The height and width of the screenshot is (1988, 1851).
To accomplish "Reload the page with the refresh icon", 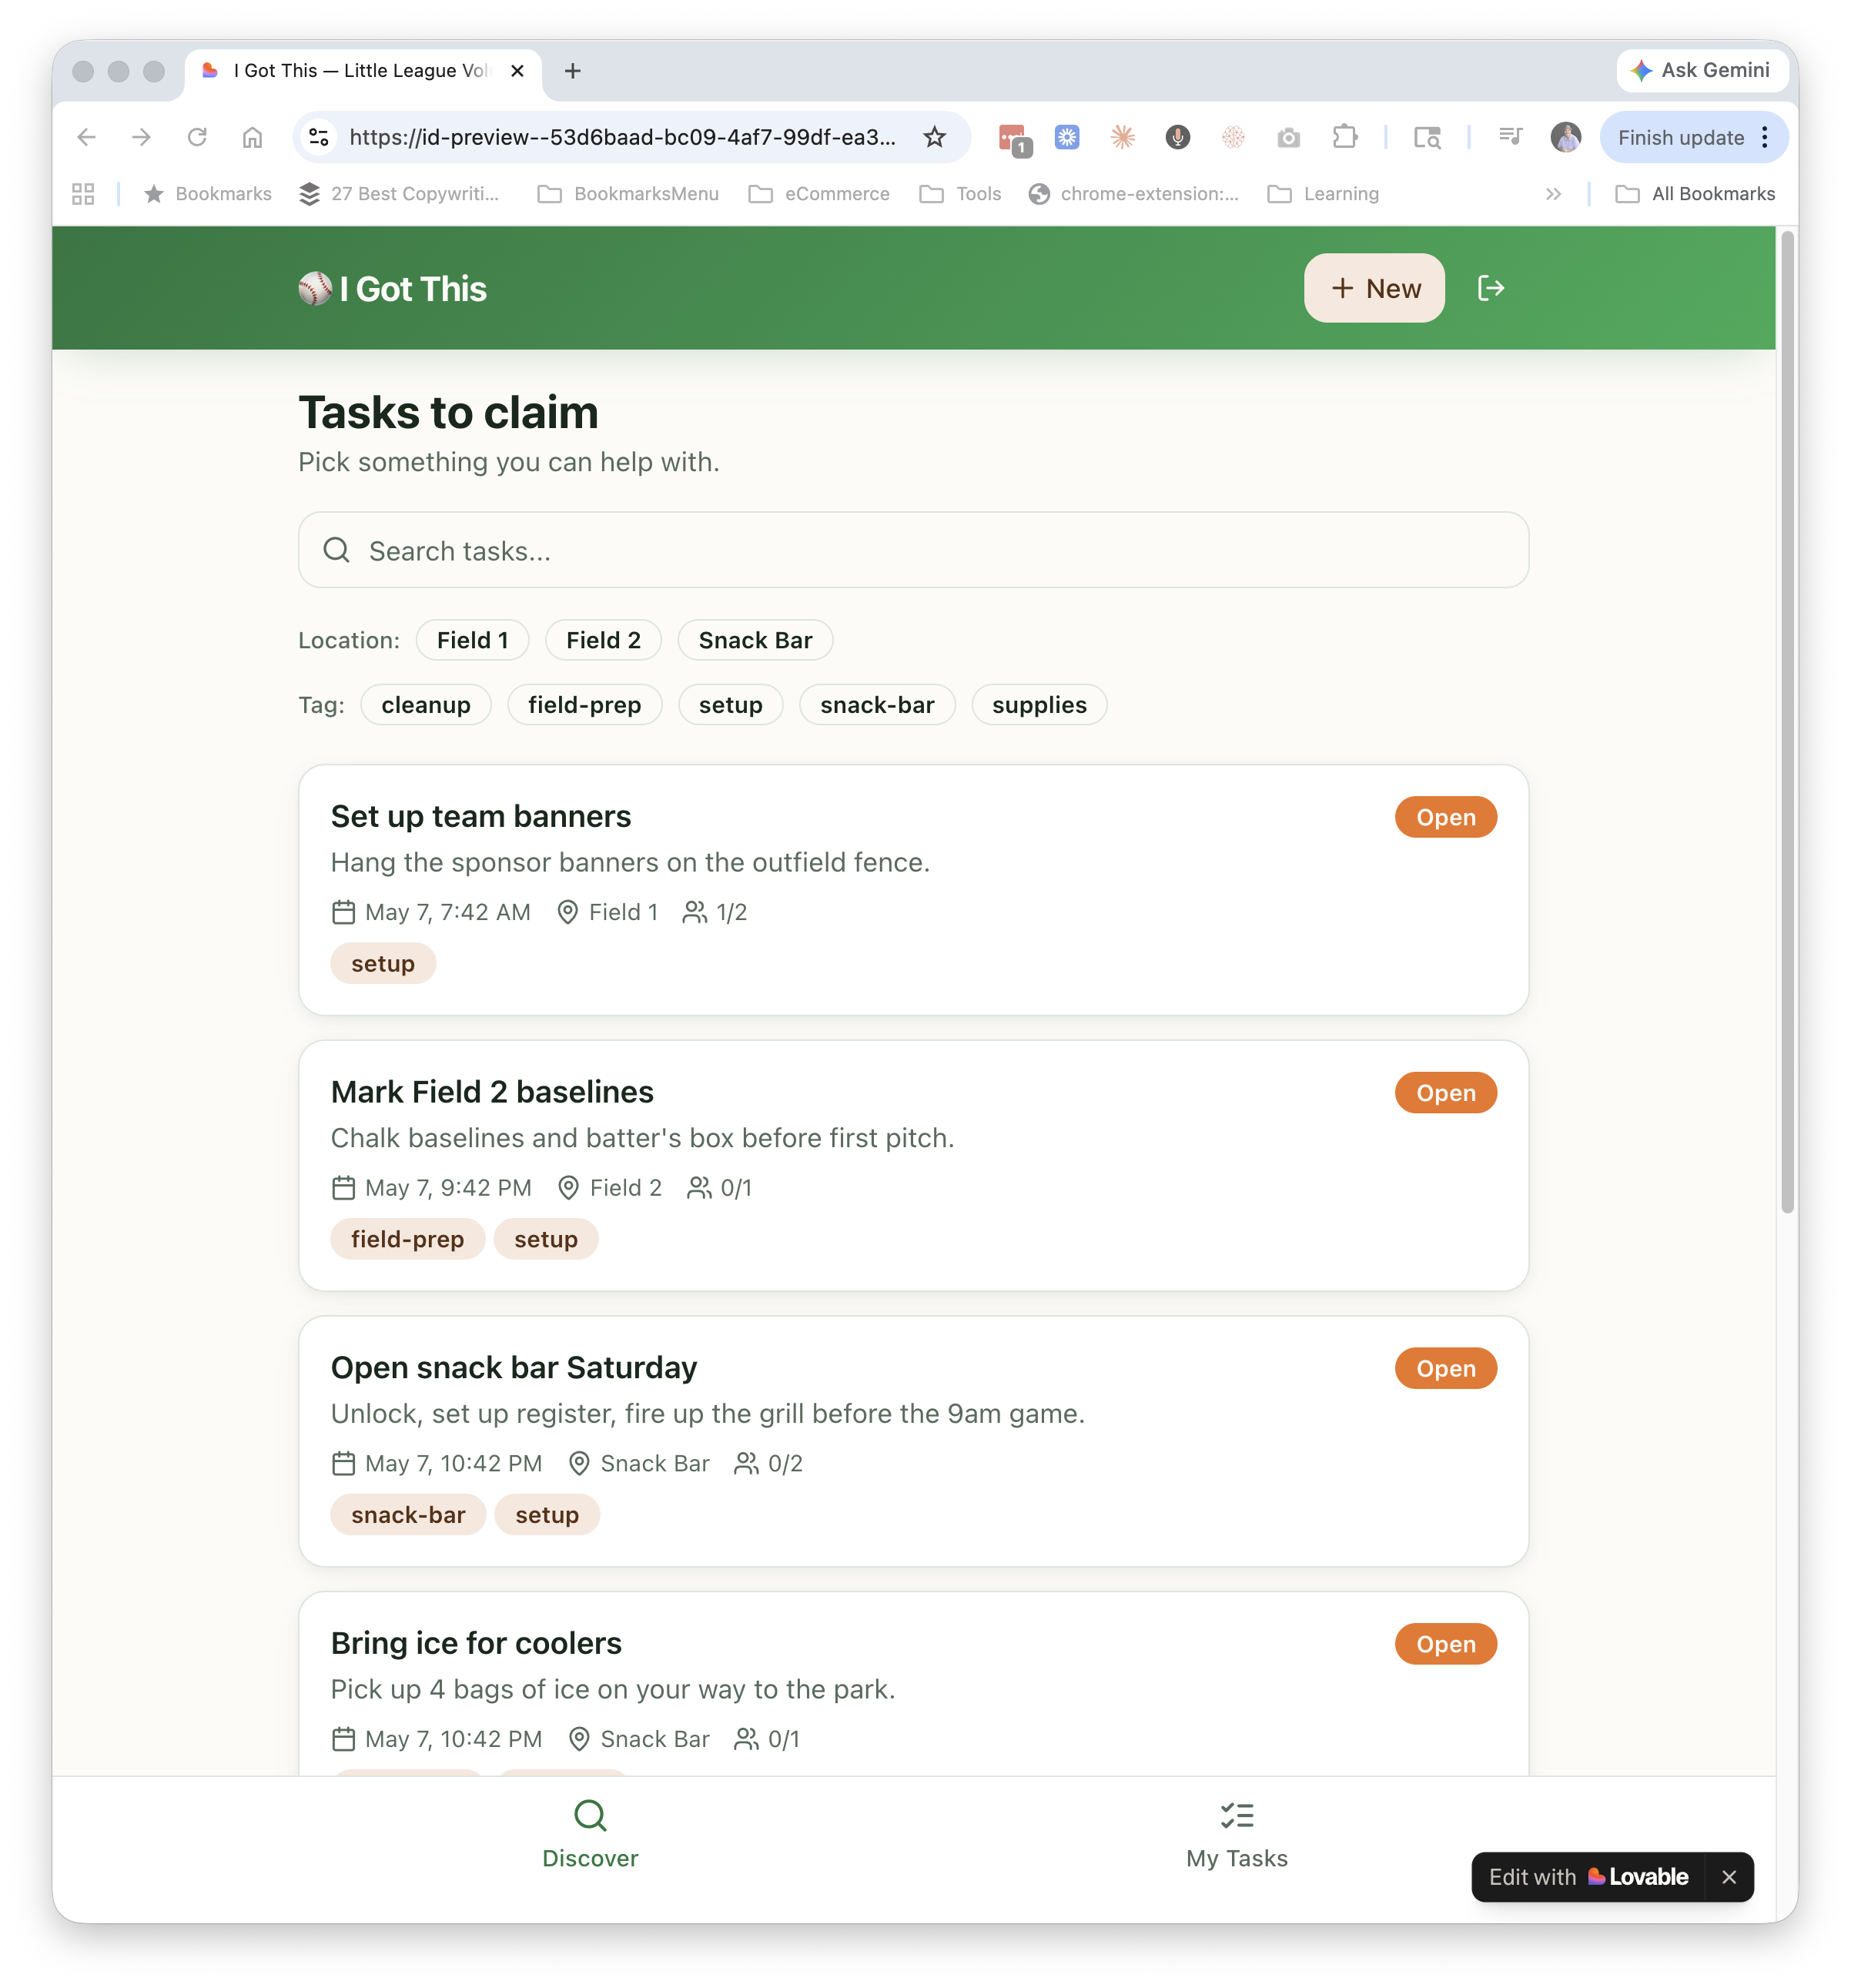I will pos(197,137).
